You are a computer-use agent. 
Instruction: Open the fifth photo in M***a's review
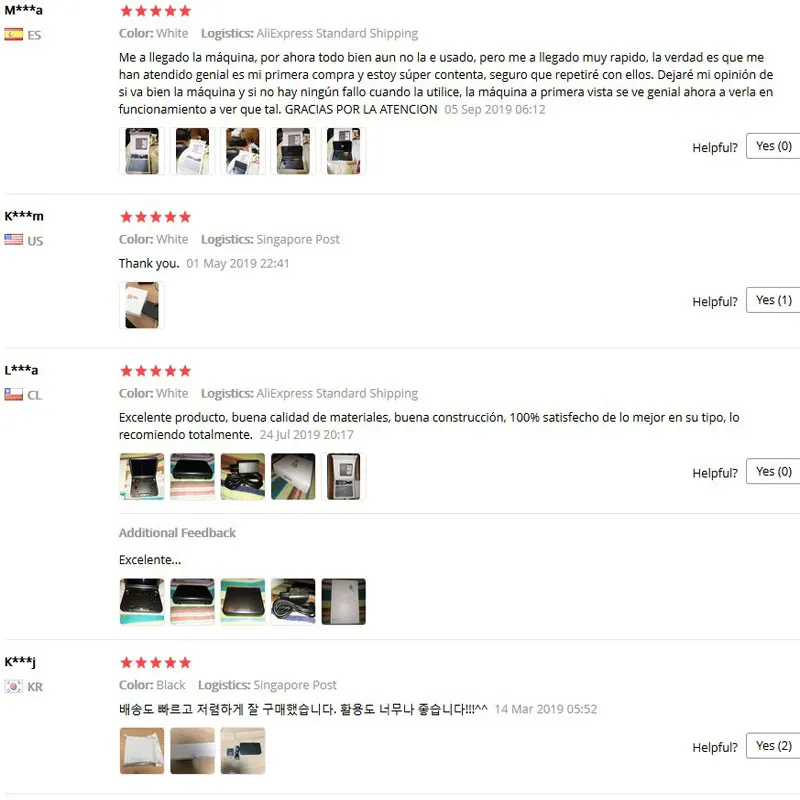[x=343, y=151]
